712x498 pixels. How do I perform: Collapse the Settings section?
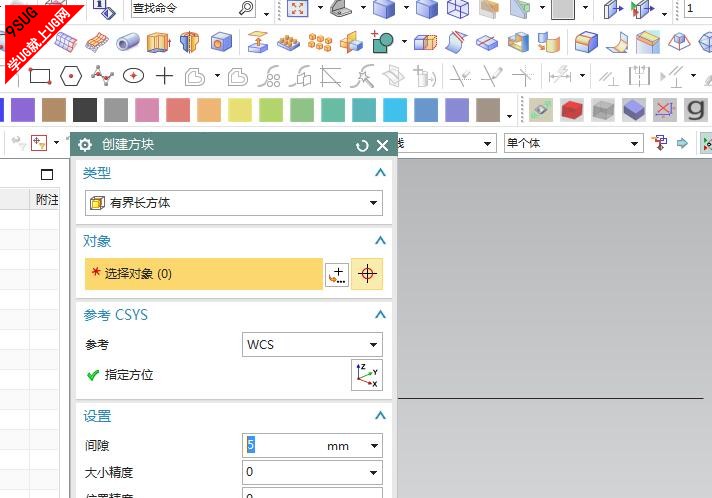(381, 415)
